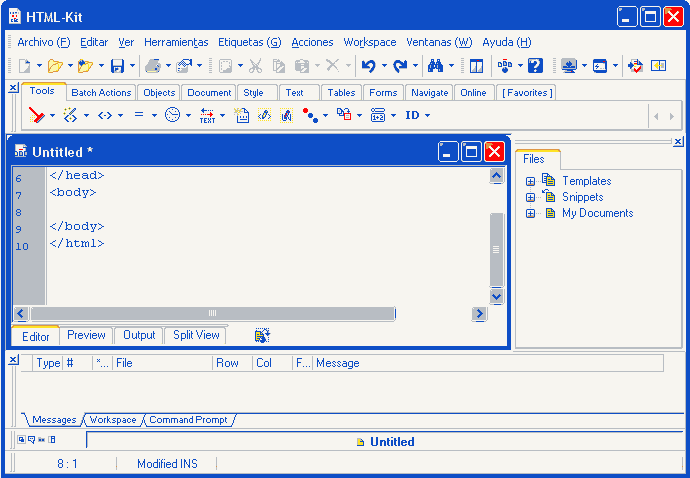Cut selection with the scissors icon
The height and width of the screenshot is (478, 690).
tap(255, 66)
